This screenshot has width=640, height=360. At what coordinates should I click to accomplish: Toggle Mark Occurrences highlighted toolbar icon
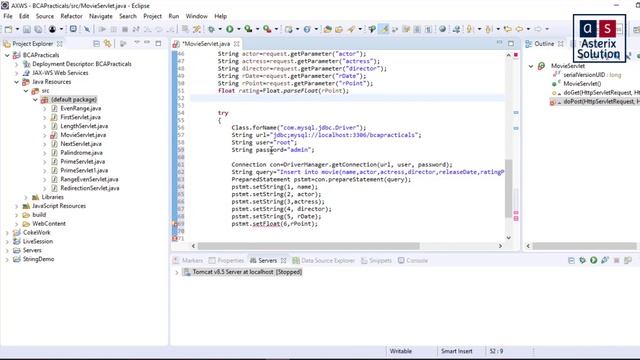coord(384,29)
